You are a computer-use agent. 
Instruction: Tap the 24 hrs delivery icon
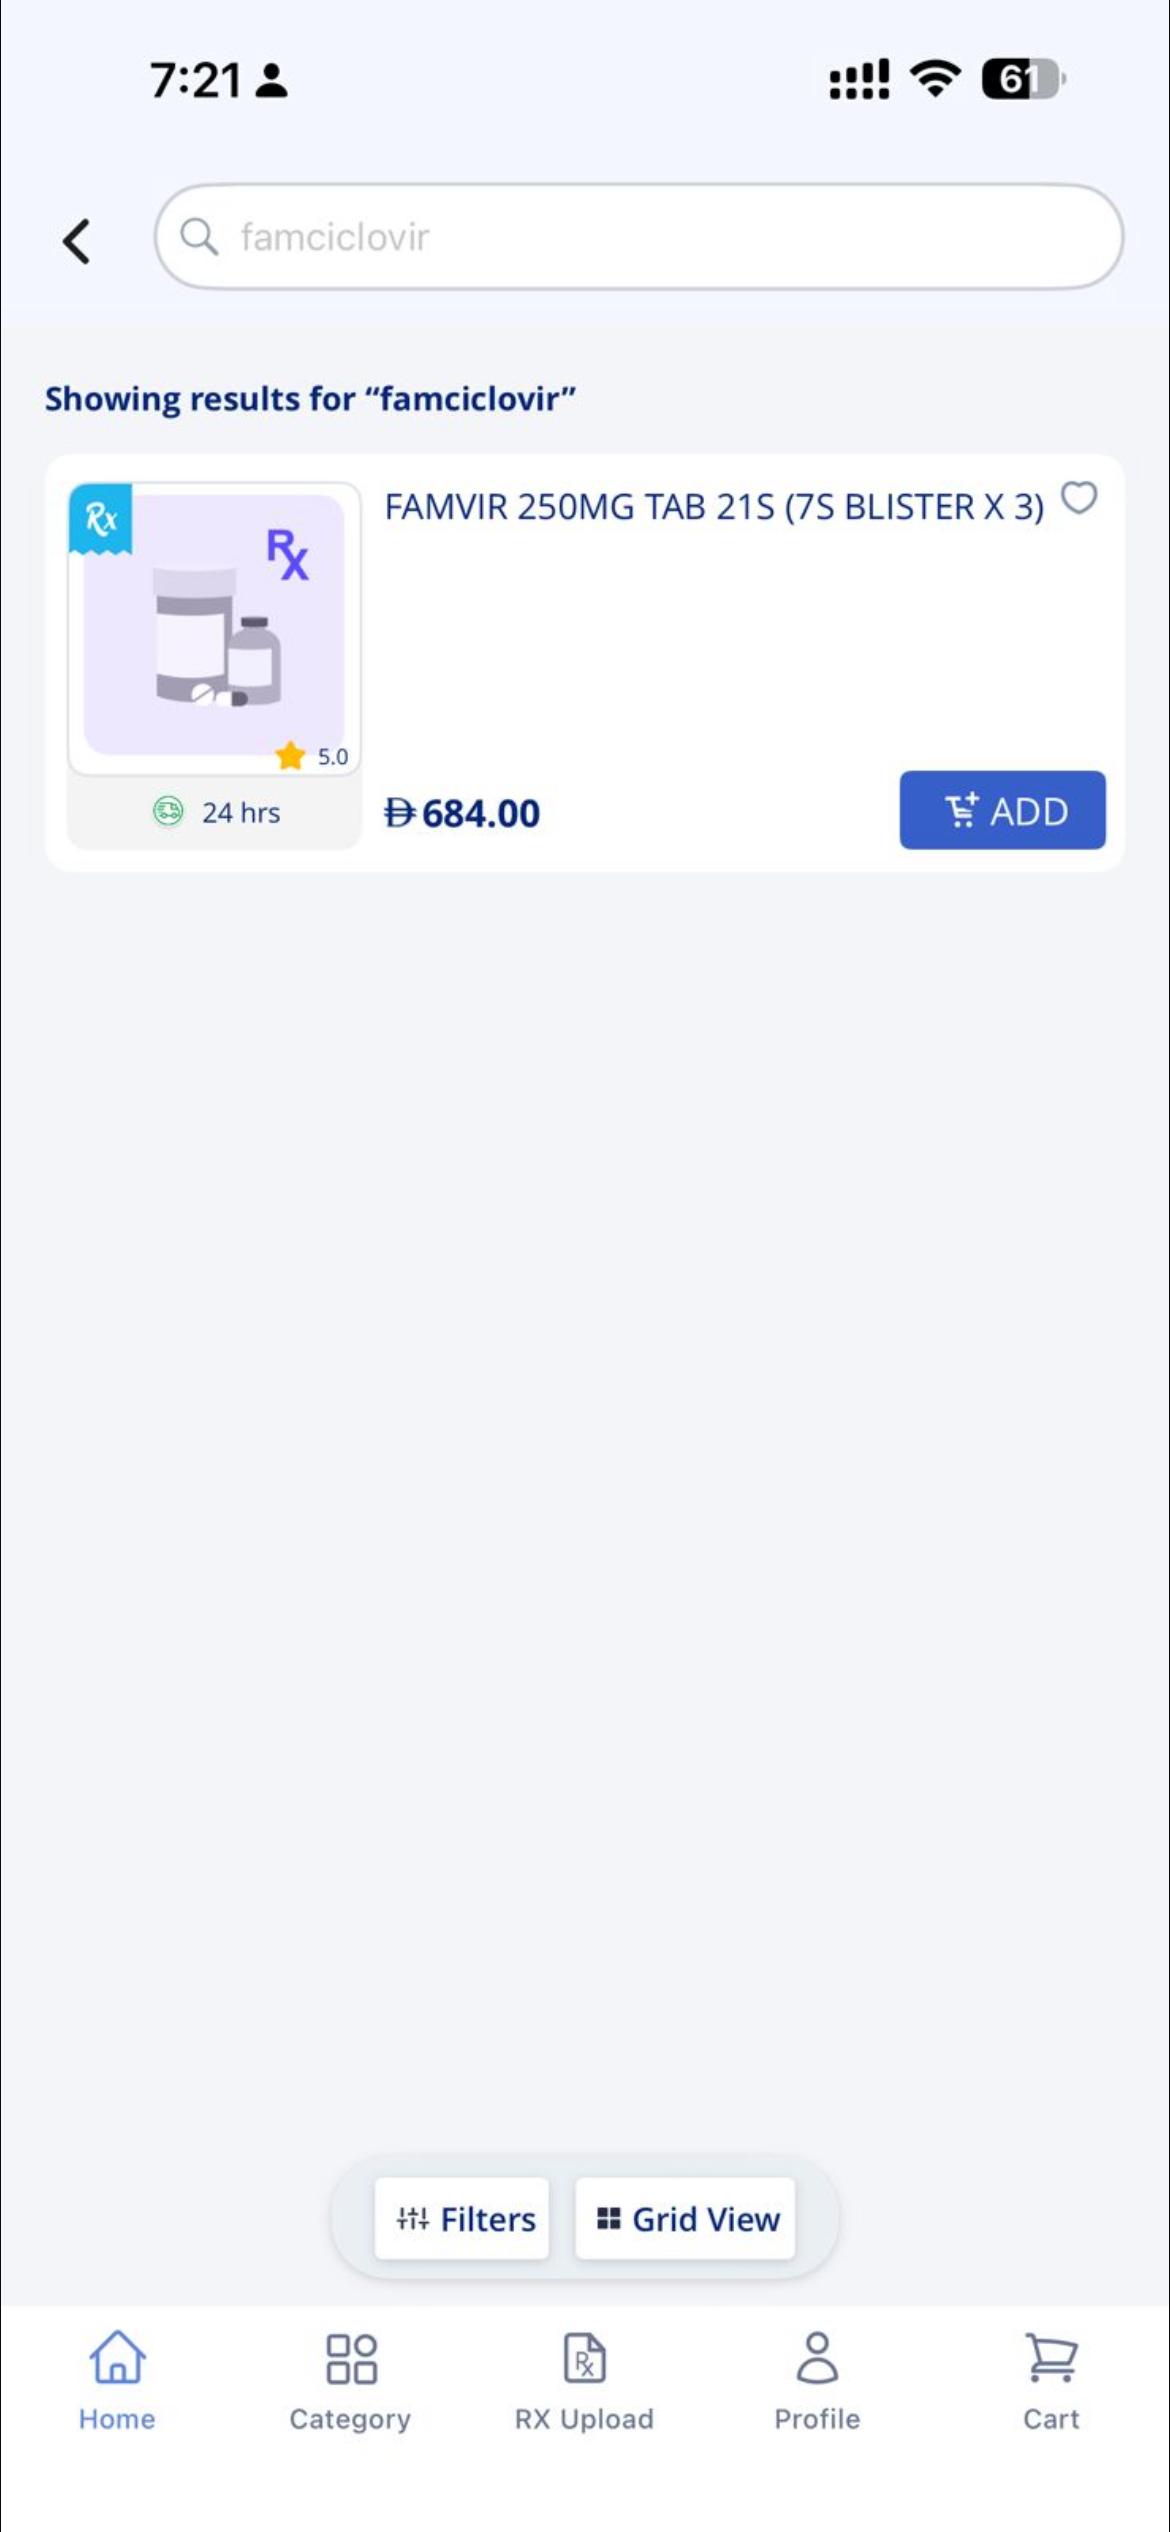pos(168,811)
